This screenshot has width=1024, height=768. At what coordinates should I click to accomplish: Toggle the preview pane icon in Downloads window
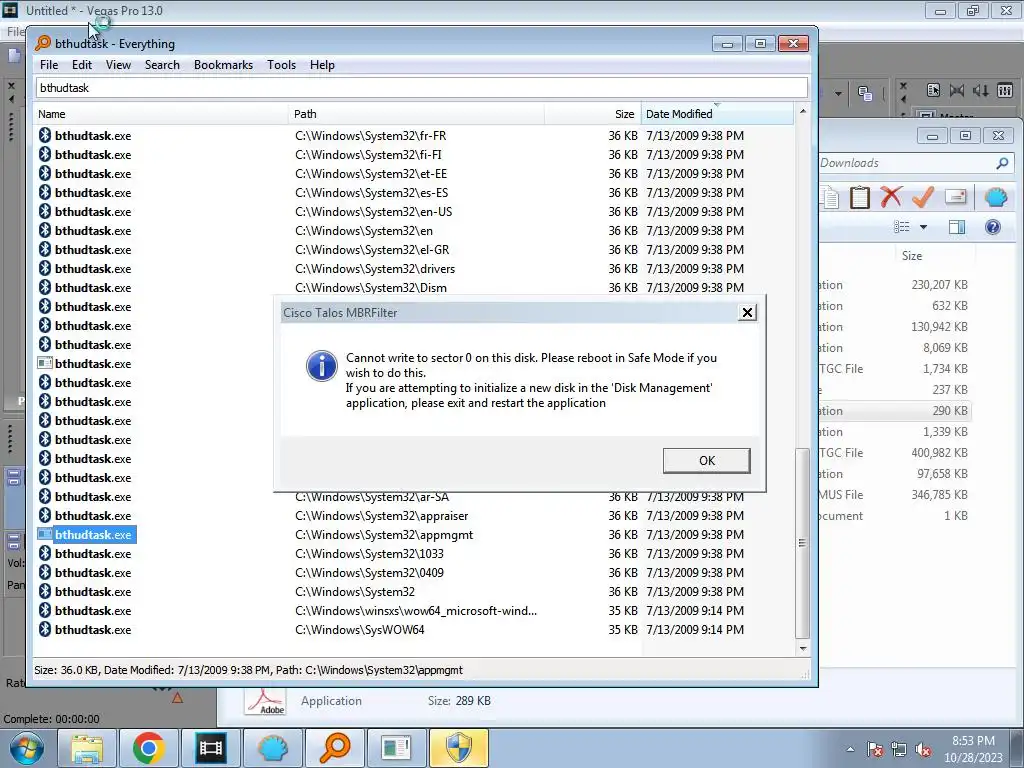click(957, 227)
